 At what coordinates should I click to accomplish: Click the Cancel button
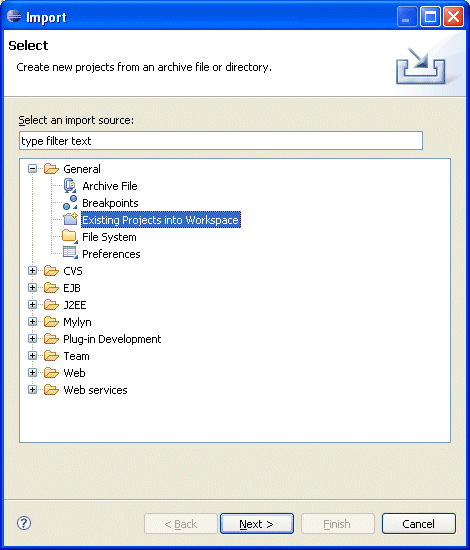coord(419,524)
